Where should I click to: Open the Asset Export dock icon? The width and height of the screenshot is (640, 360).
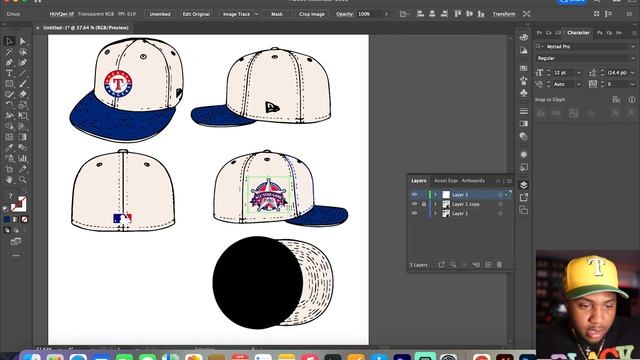click(524, 198)
